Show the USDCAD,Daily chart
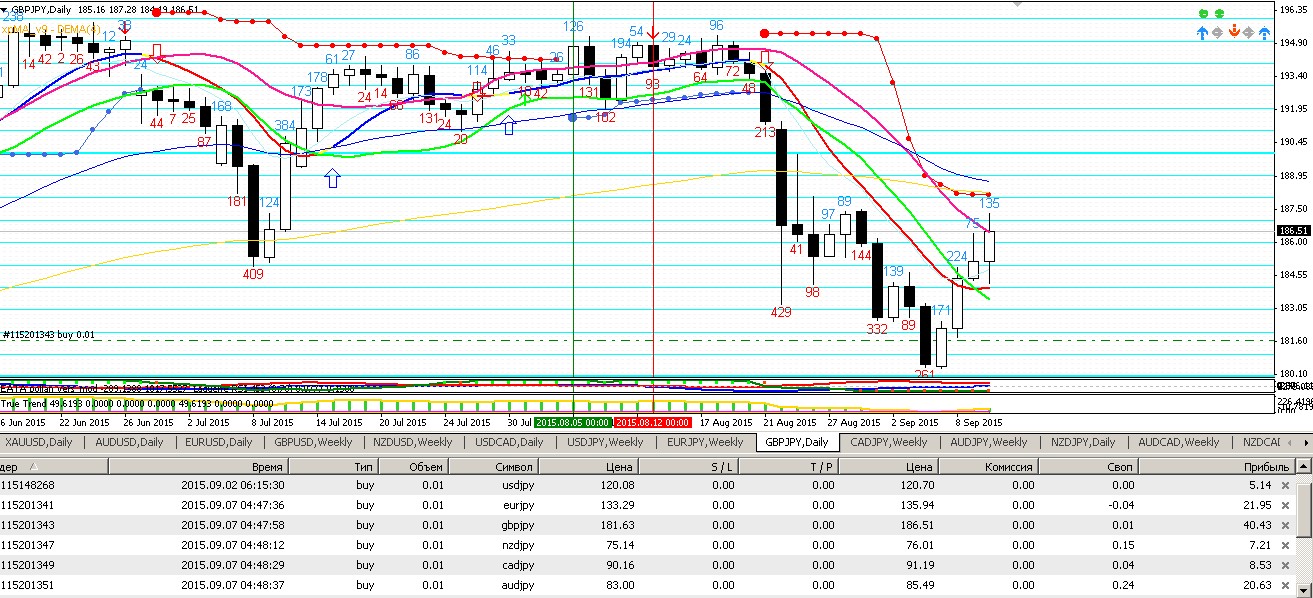The image size is (1313, 598). pyautogui.click(x=510, y=442)
